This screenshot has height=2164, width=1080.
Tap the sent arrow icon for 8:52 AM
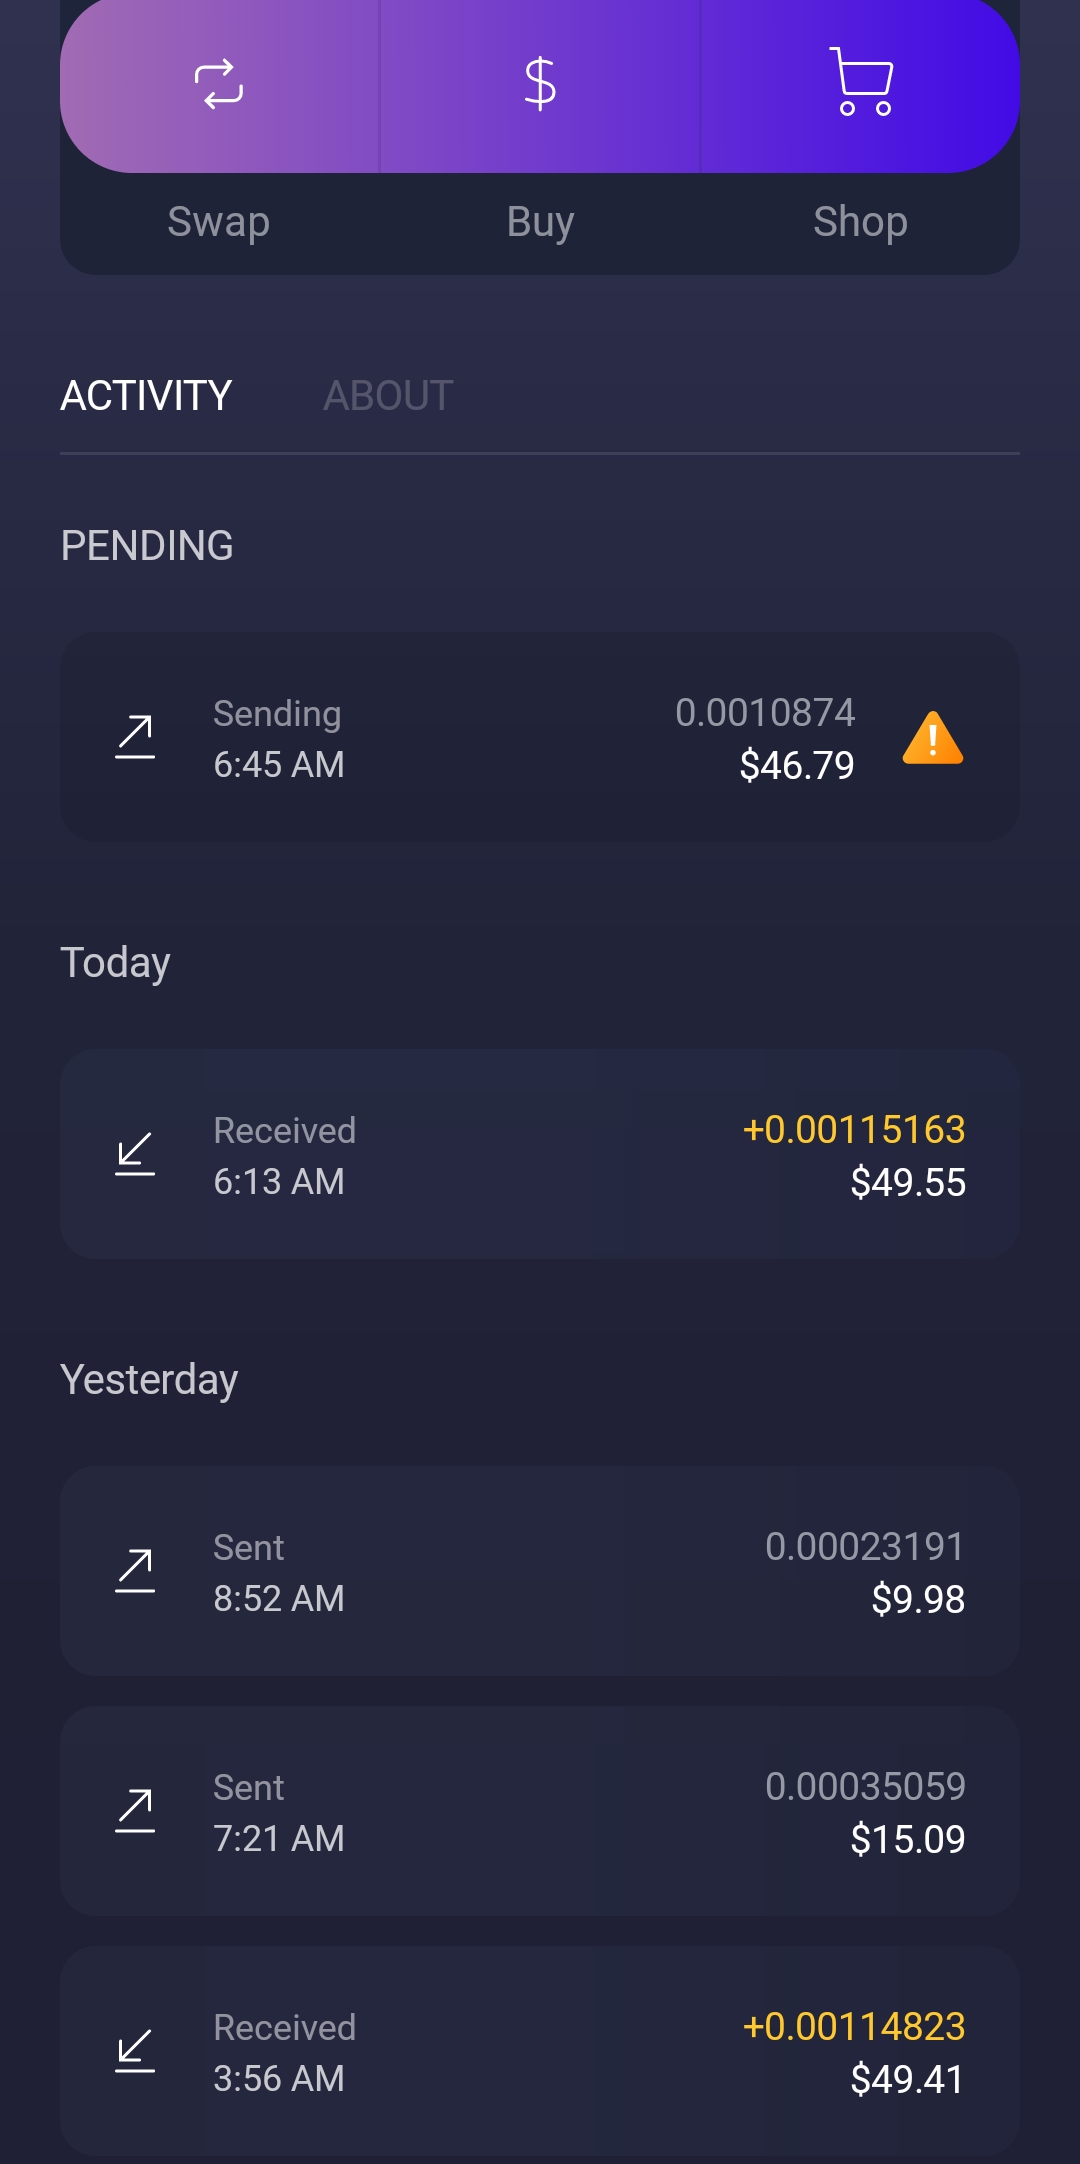click(135, 1572)
